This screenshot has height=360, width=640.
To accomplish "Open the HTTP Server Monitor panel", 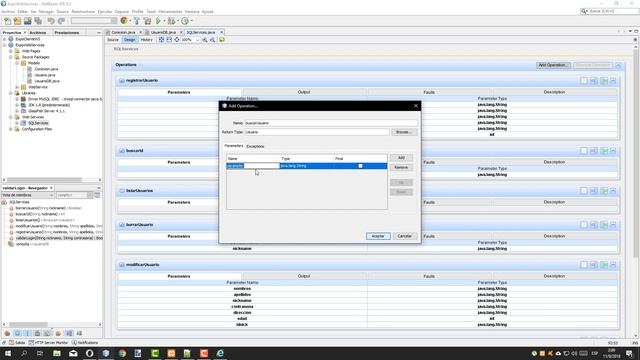I will pyautogui.click(x=49, y=342).
